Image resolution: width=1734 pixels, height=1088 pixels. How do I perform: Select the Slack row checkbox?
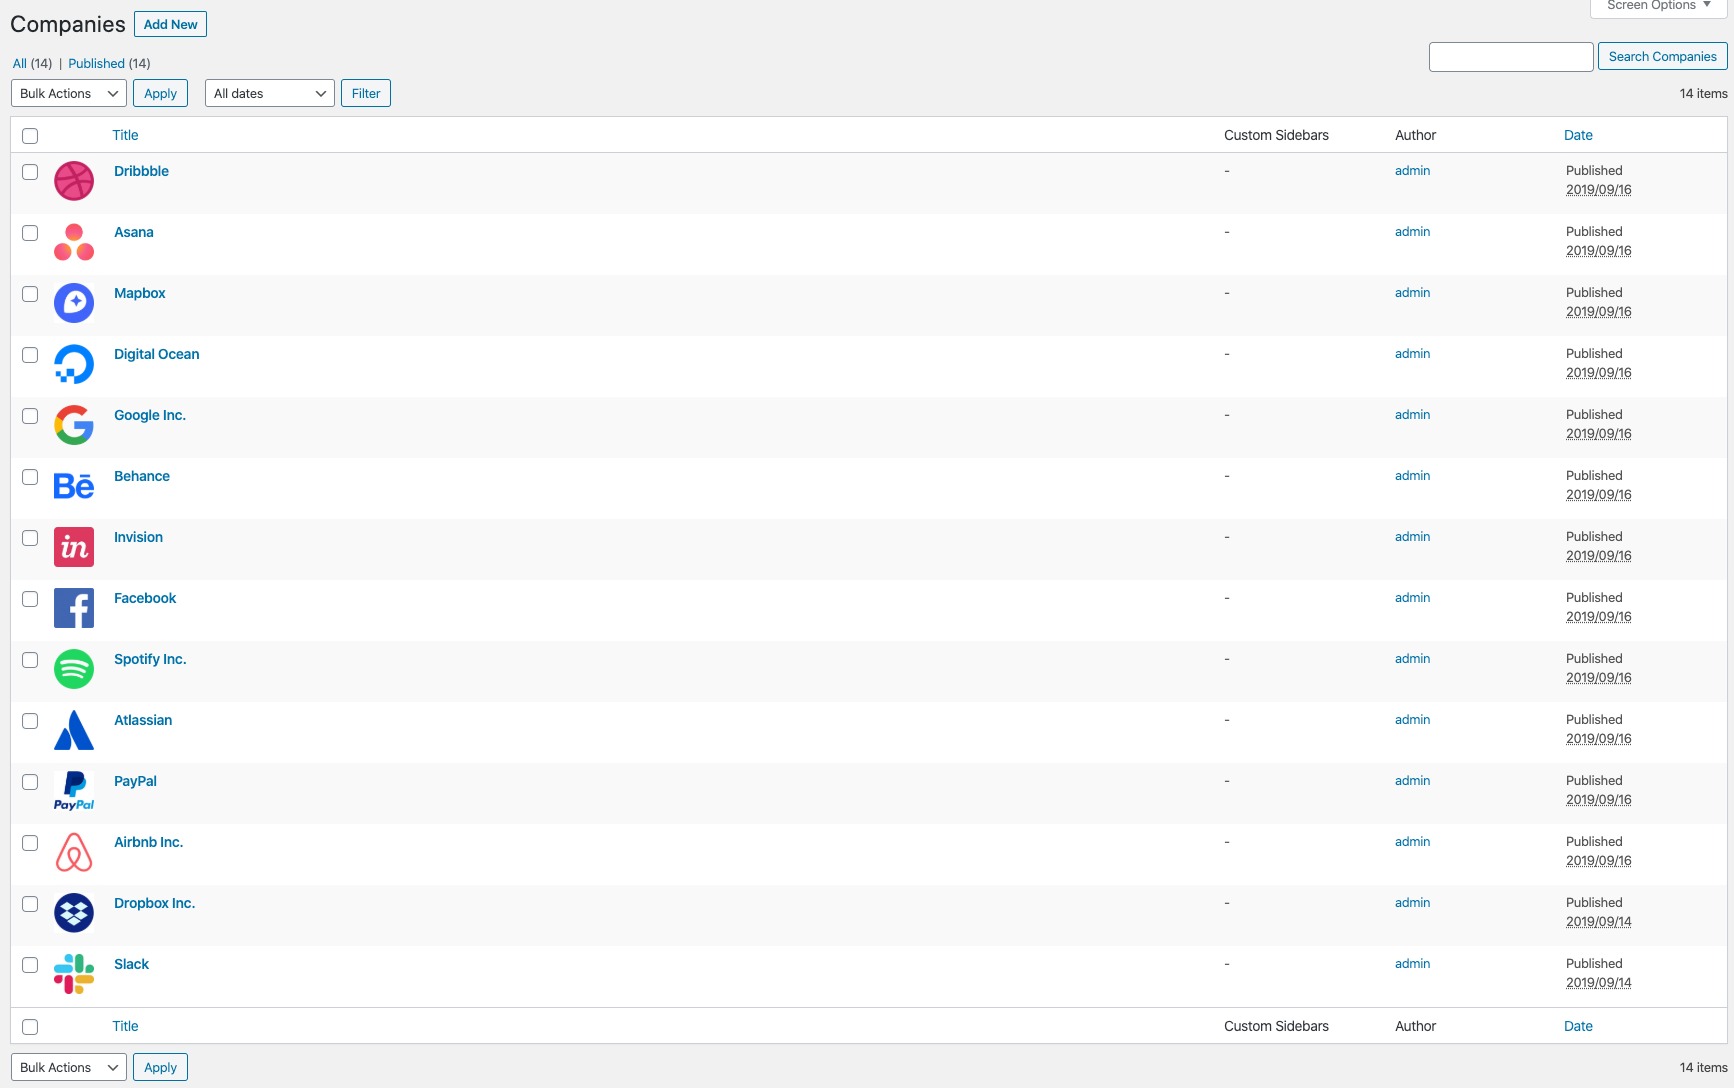[x=30, y=965]
